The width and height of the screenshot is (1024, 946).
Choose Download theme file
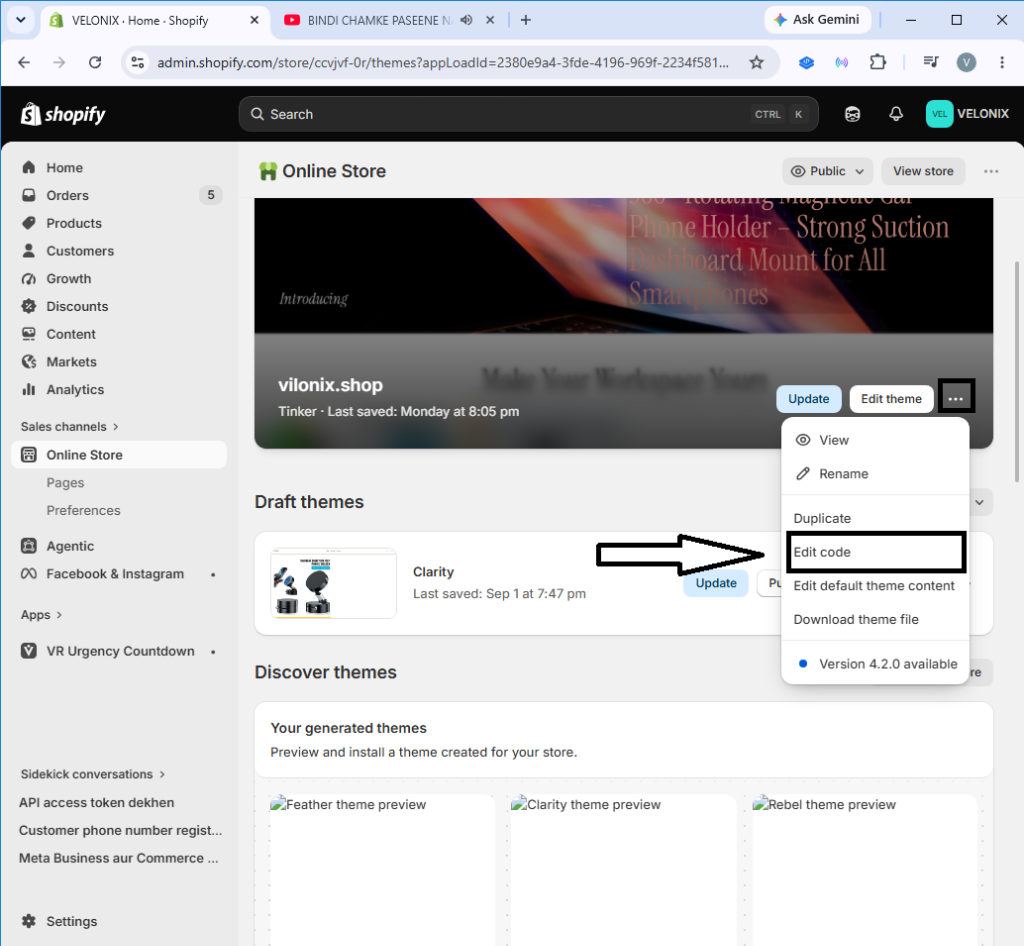(875, 620)
